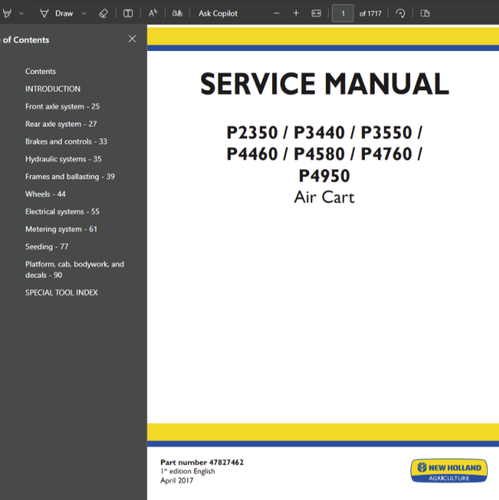Activate the Draw tool

click(56, 13)
